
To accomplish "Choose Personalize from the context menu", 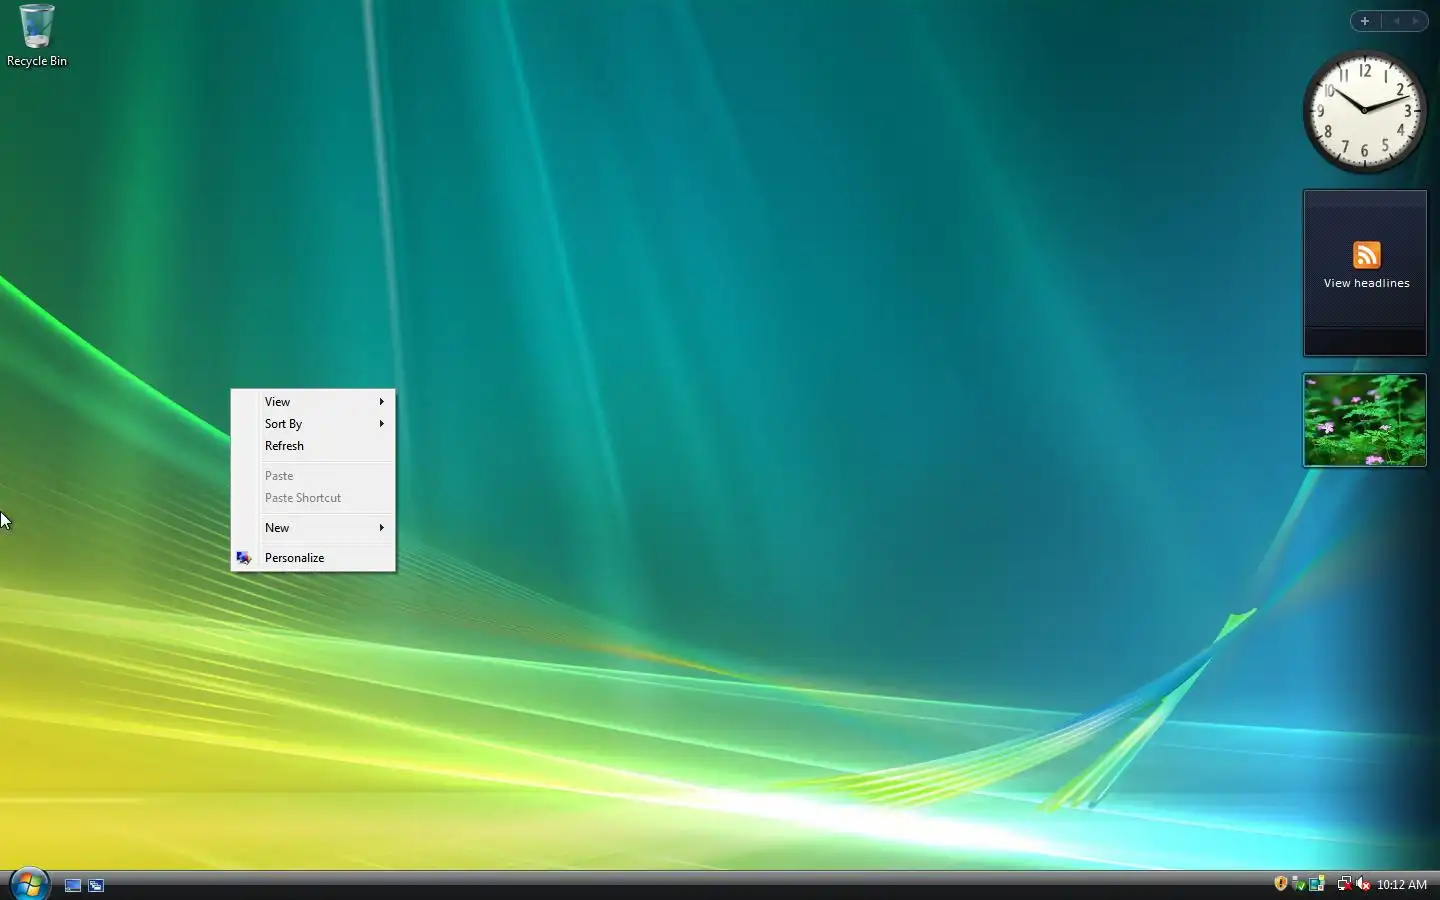I will pyautogui.click(x=313, y=558).
